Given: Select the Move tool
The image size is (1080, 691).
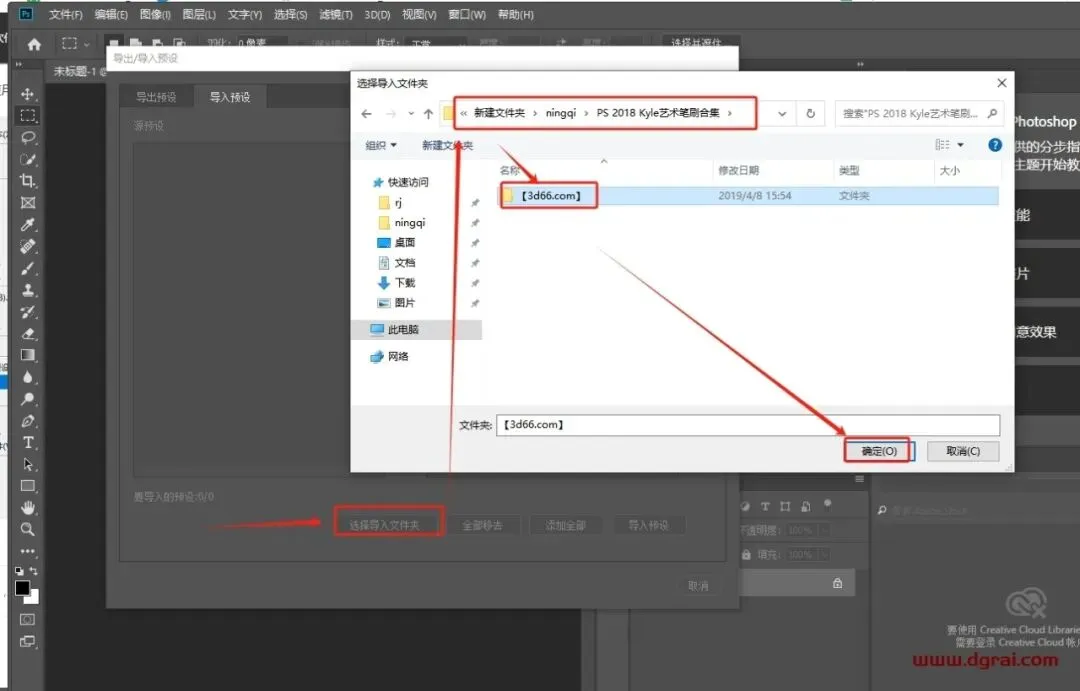Looking at the screenshot, I should (28, 94).
